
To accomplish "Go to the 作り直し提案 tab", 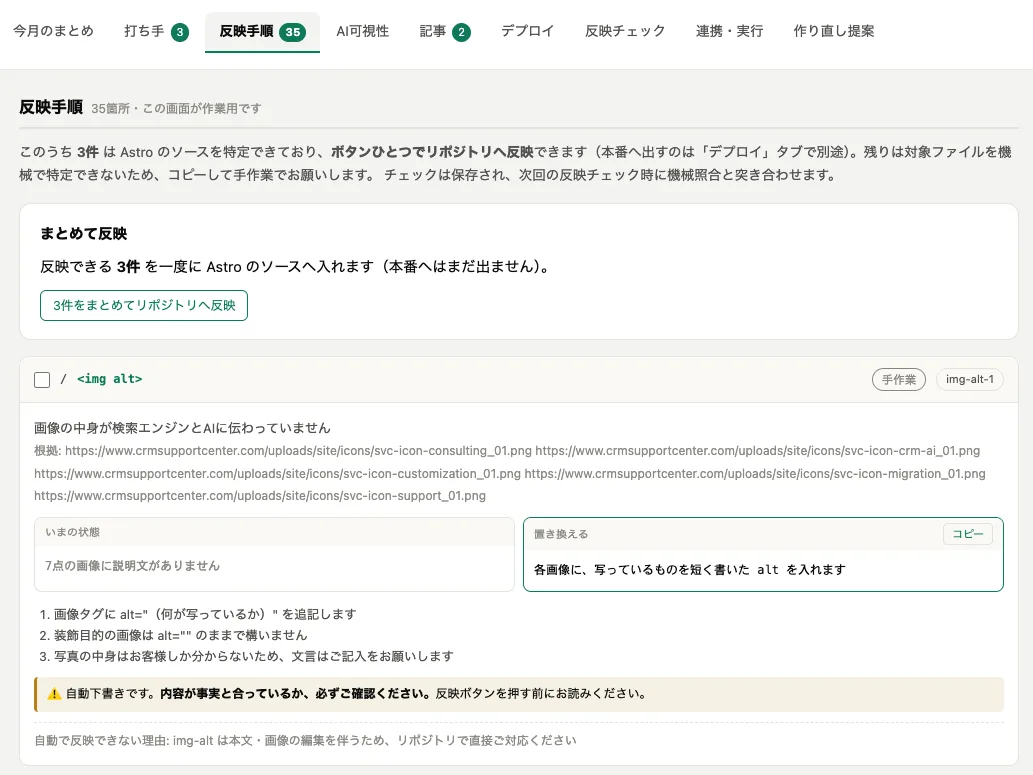I will click(833, 31).
